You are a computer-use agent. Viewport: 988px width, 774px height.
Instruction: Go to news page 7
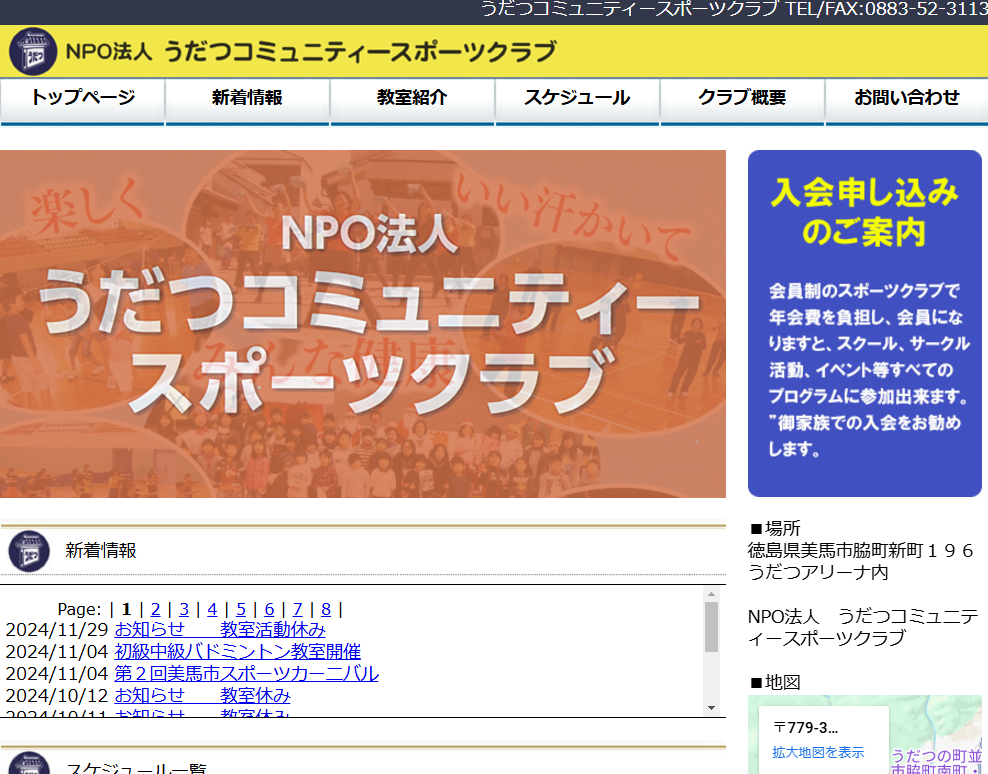point(297,609)
